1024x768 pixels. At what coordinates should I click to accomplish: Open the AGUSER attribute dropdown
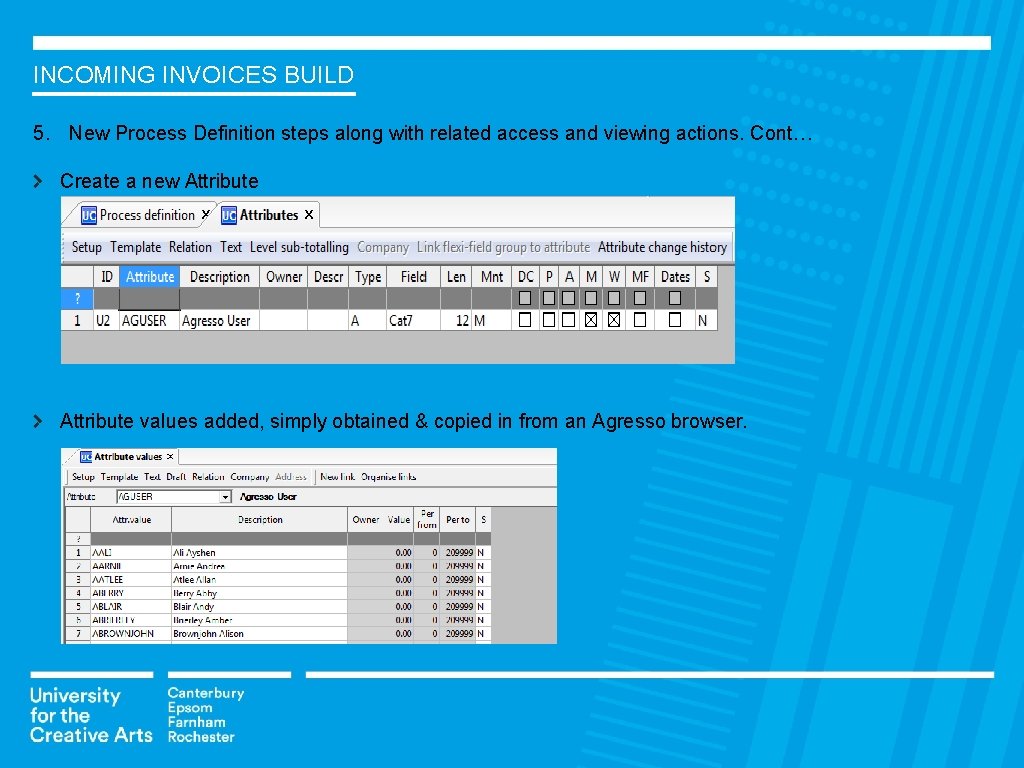[225, 497]
